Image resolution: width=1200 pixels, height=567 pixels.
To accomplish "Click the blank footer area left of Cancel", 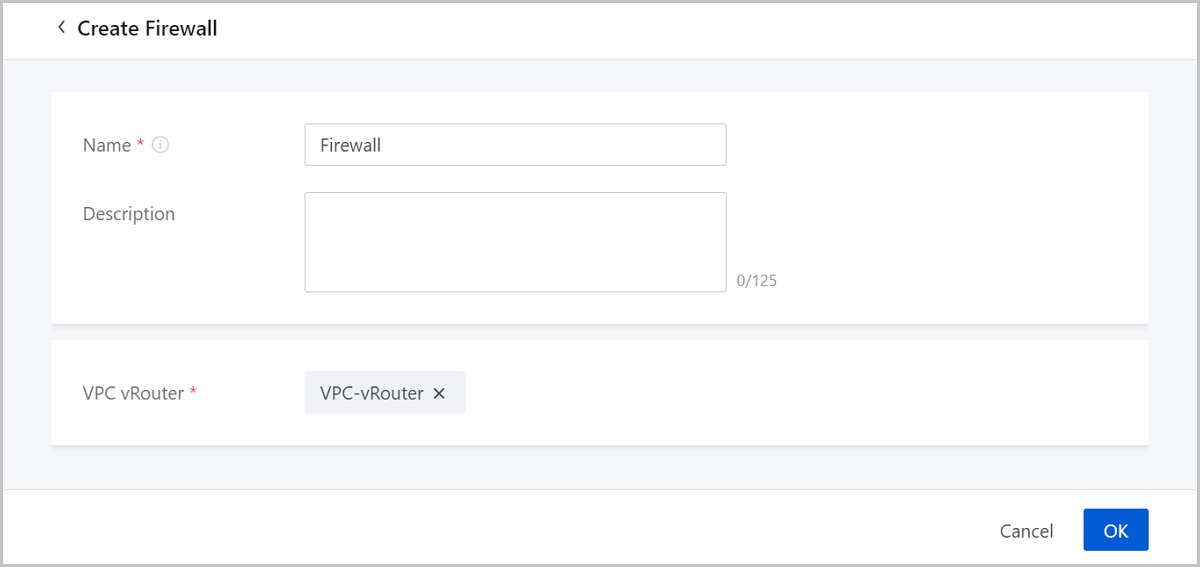I will 500,530.
